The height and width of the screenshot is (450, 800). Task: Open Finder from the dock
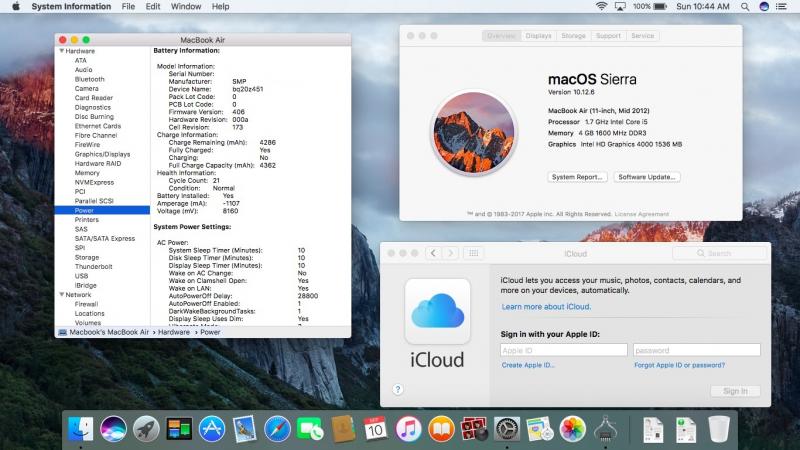click(x=81, y=429)
